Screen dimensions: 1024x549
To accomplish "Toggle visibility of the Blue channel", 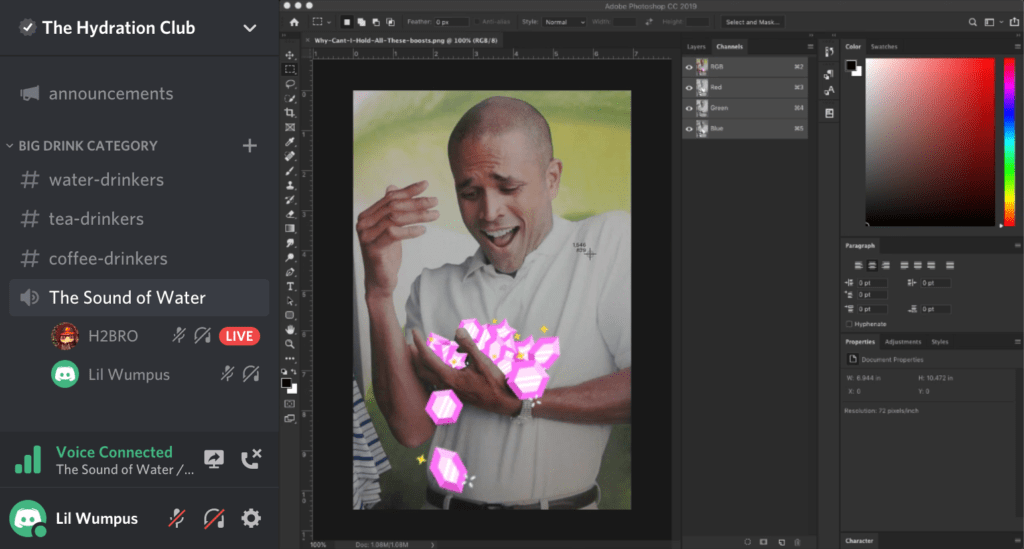I will (688, 129).
